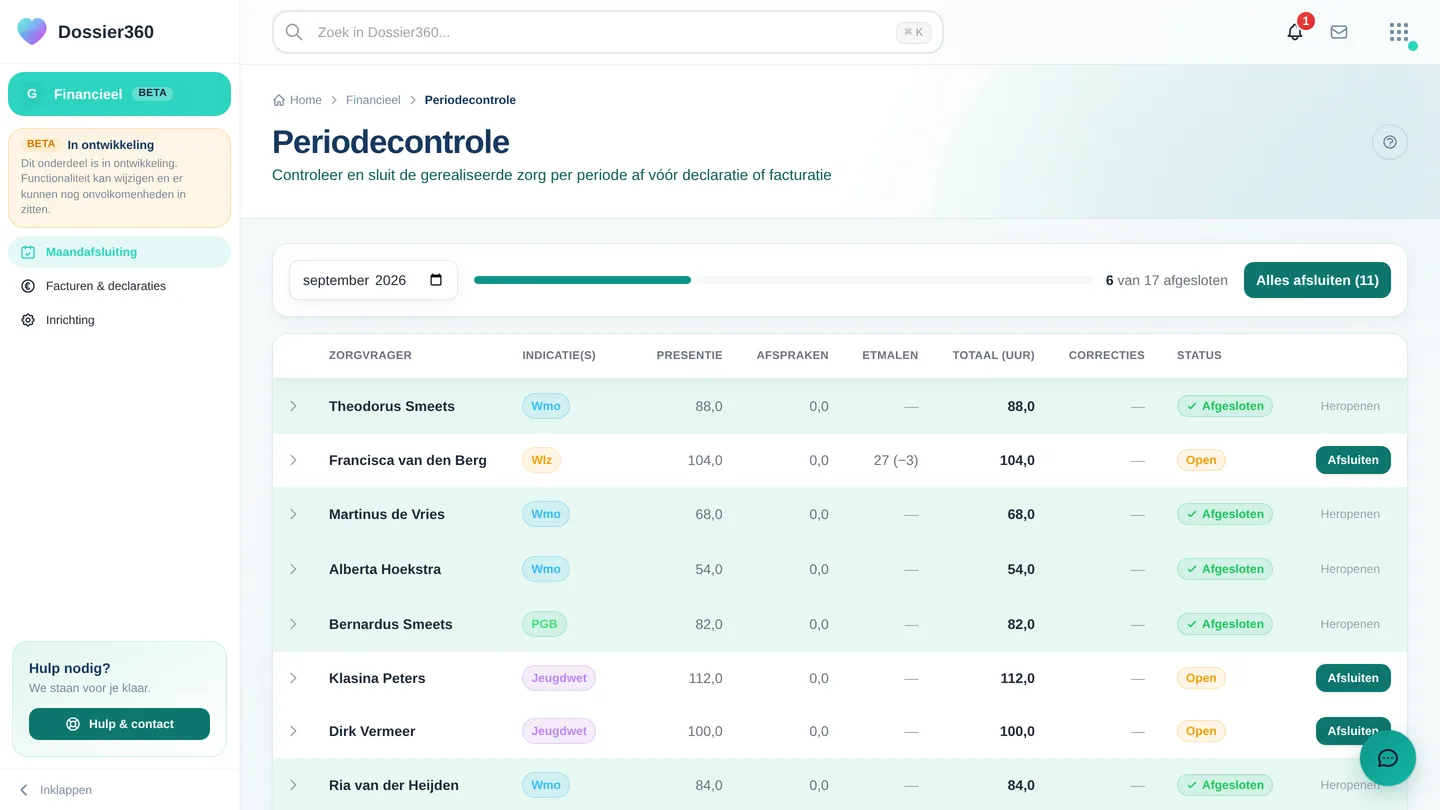Click the september 2026 month field
The image size is (1440, 810).
point(373,280)
